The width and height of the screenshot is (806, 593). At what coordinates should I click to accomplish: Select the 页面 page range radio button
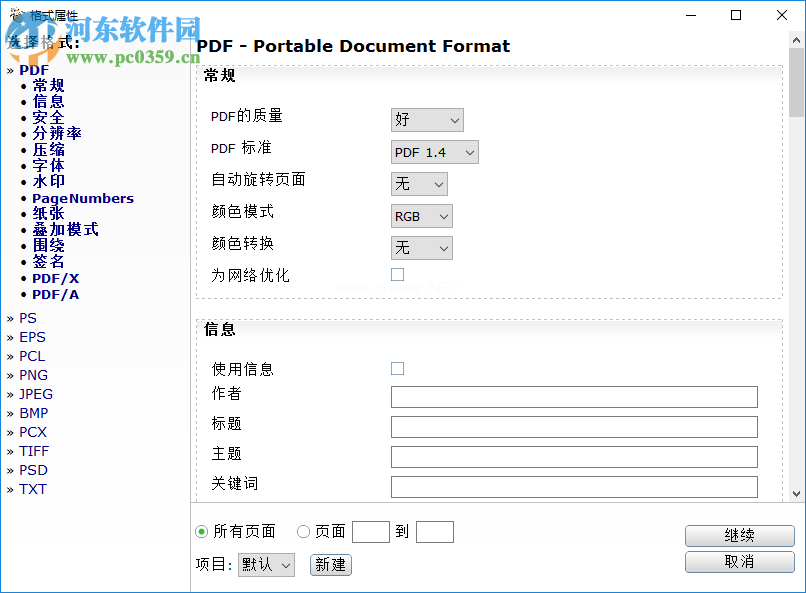(x=301, y=531)
